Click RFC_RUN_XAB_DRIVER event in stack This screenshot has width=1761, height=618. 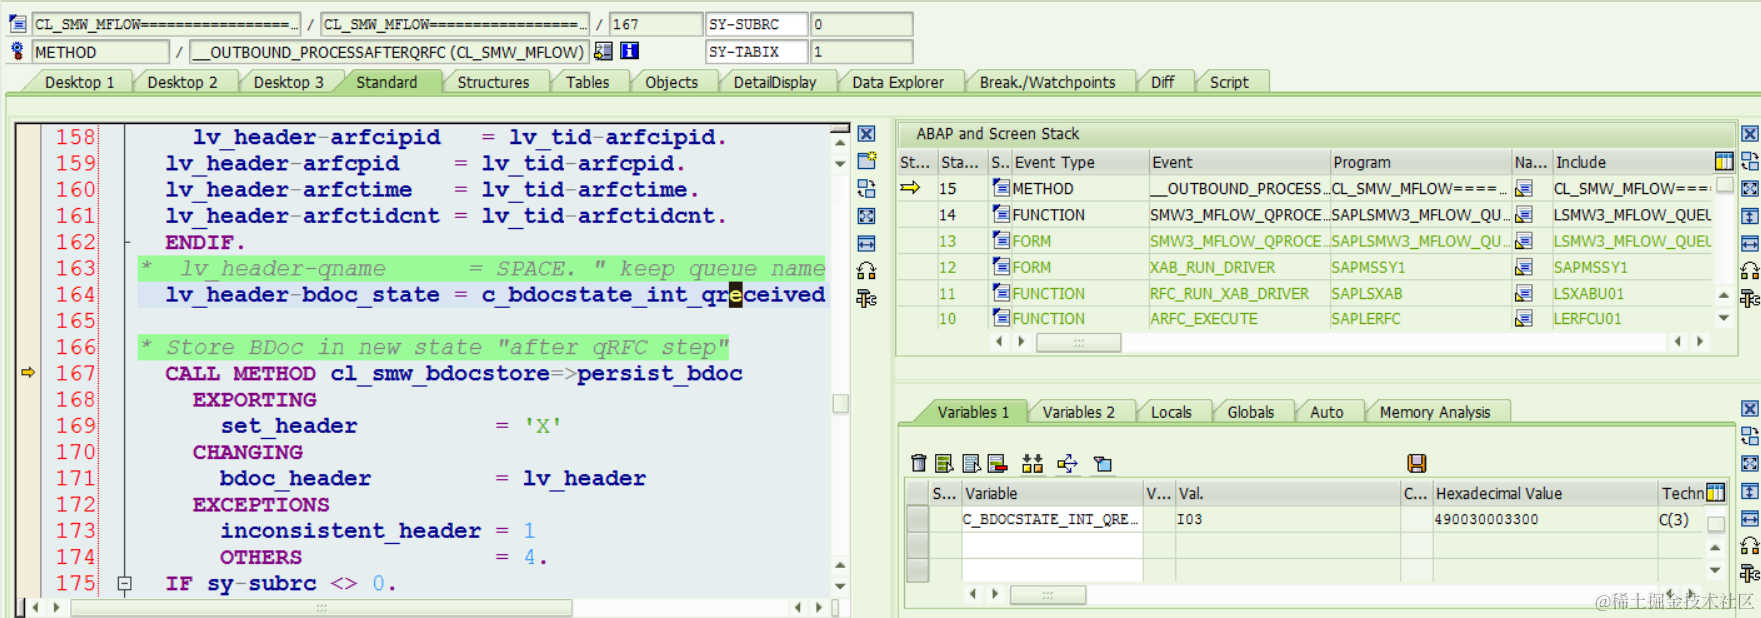1229,293
